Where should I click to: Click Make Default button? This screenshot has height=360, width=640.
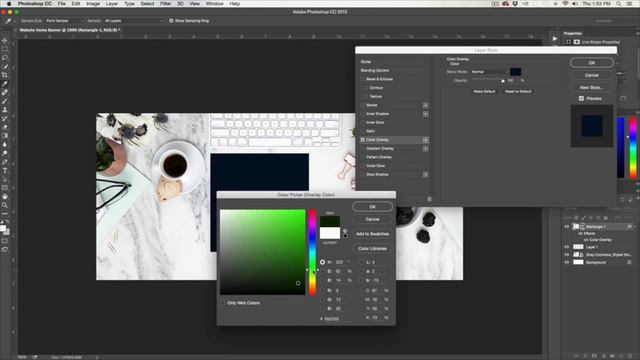tap(484, 91)
